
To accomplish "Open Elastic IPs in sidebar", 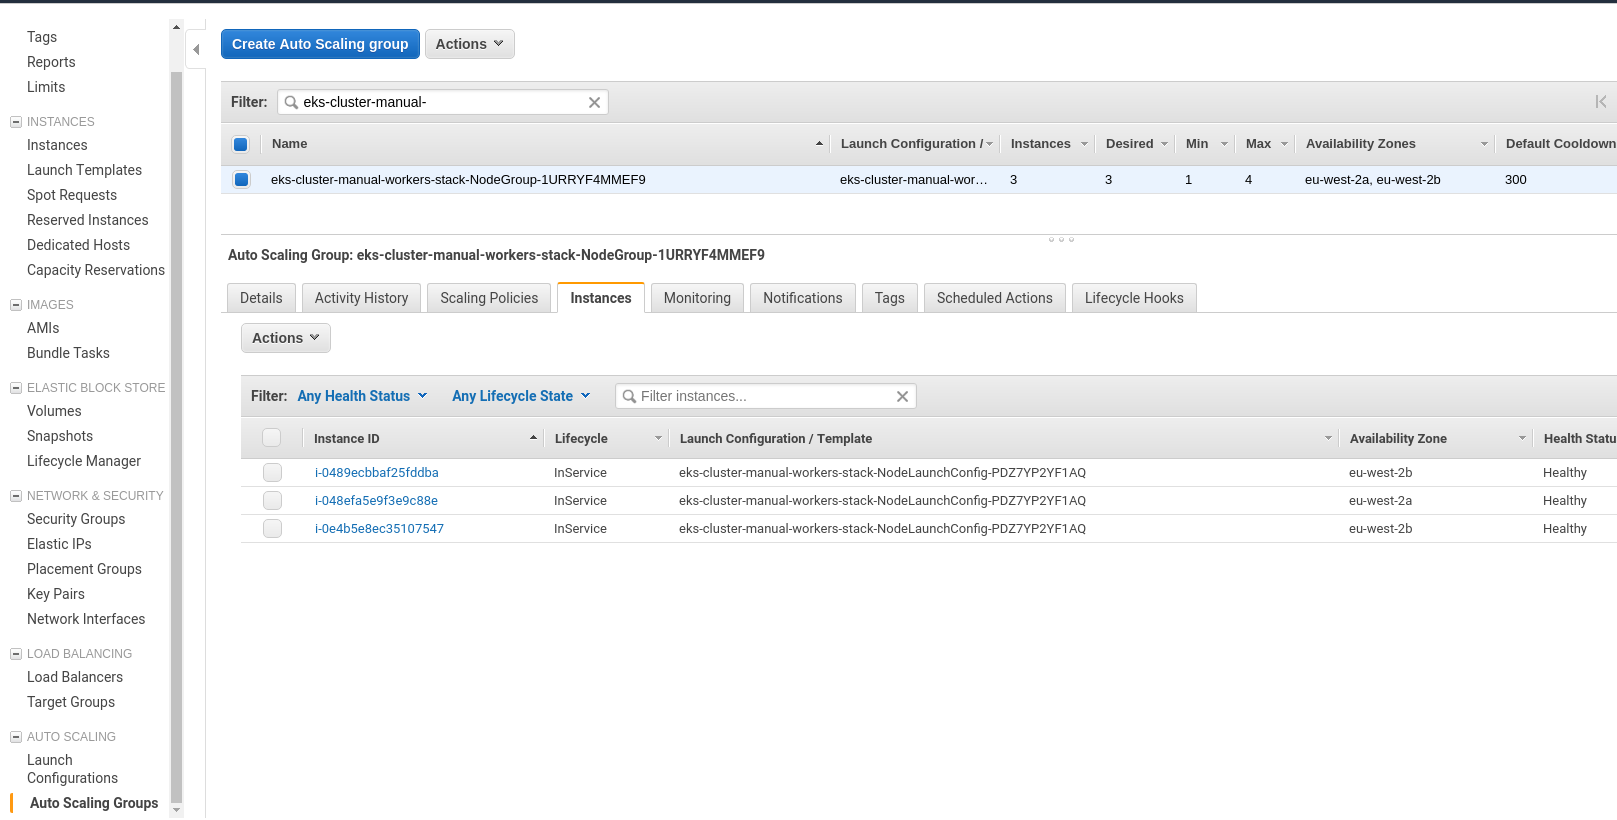I will pos(59,544).
